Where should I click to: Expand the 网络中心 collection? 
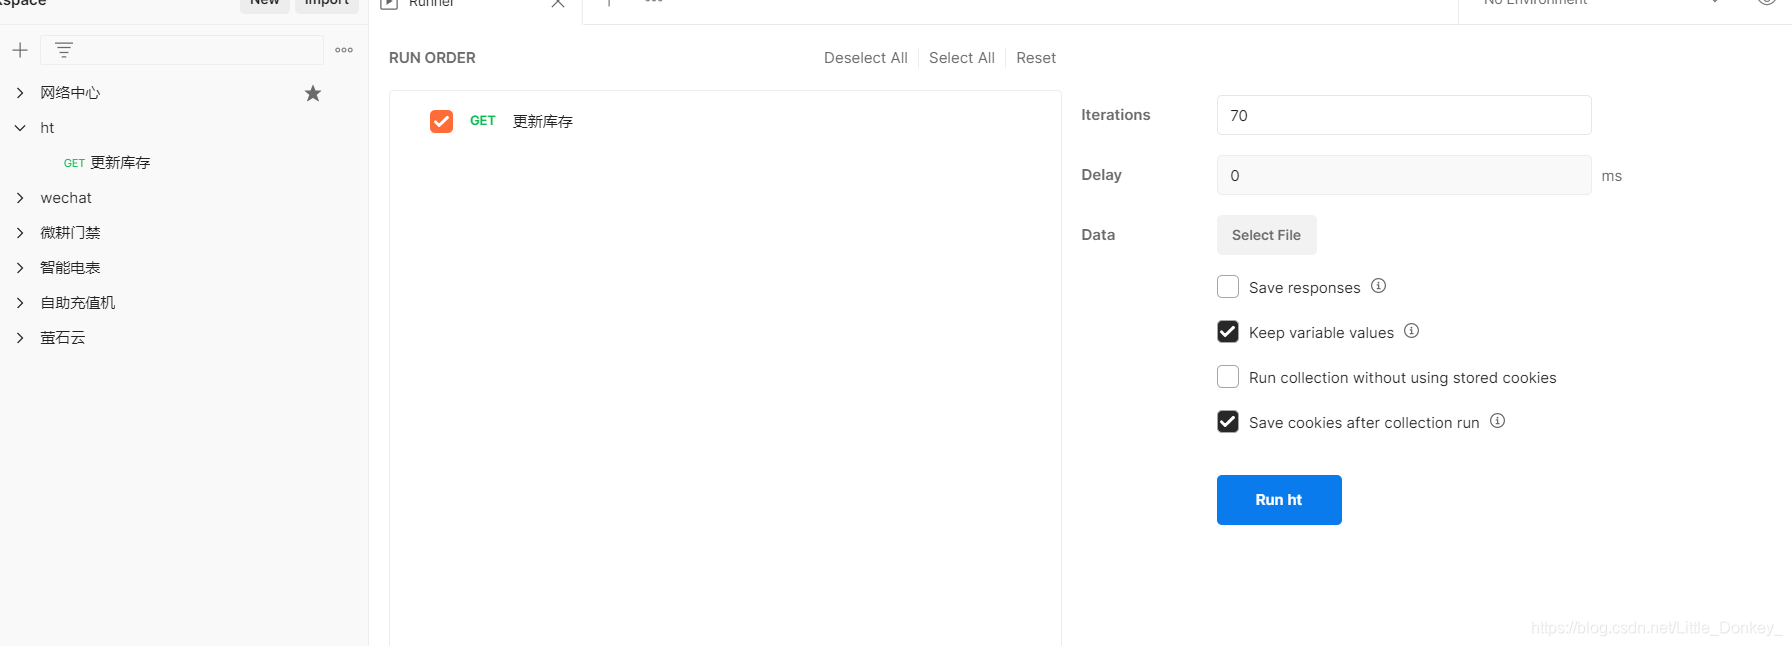(x=20, y=93)
